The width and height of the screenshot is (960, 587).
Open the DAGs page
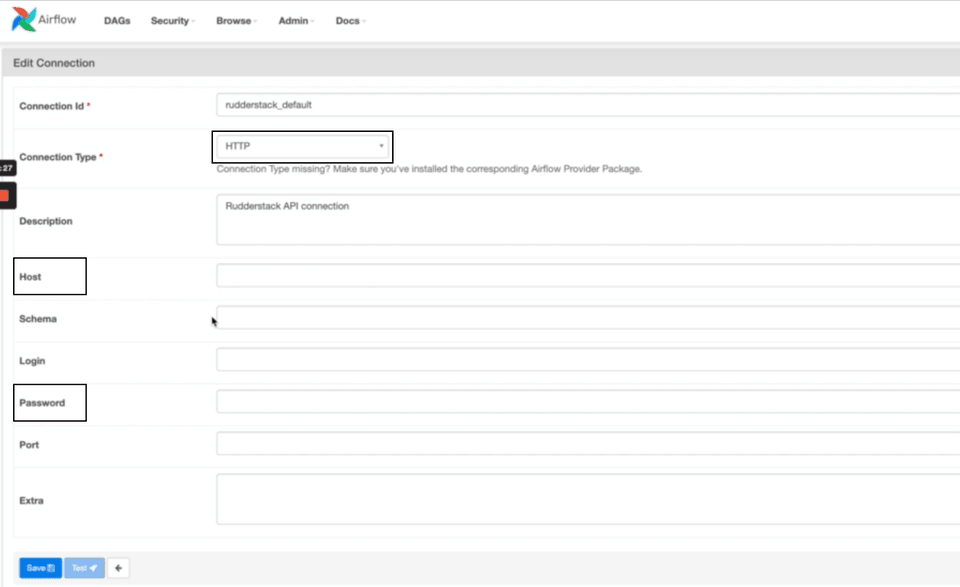pyautogui.click(x=117, y=21)
